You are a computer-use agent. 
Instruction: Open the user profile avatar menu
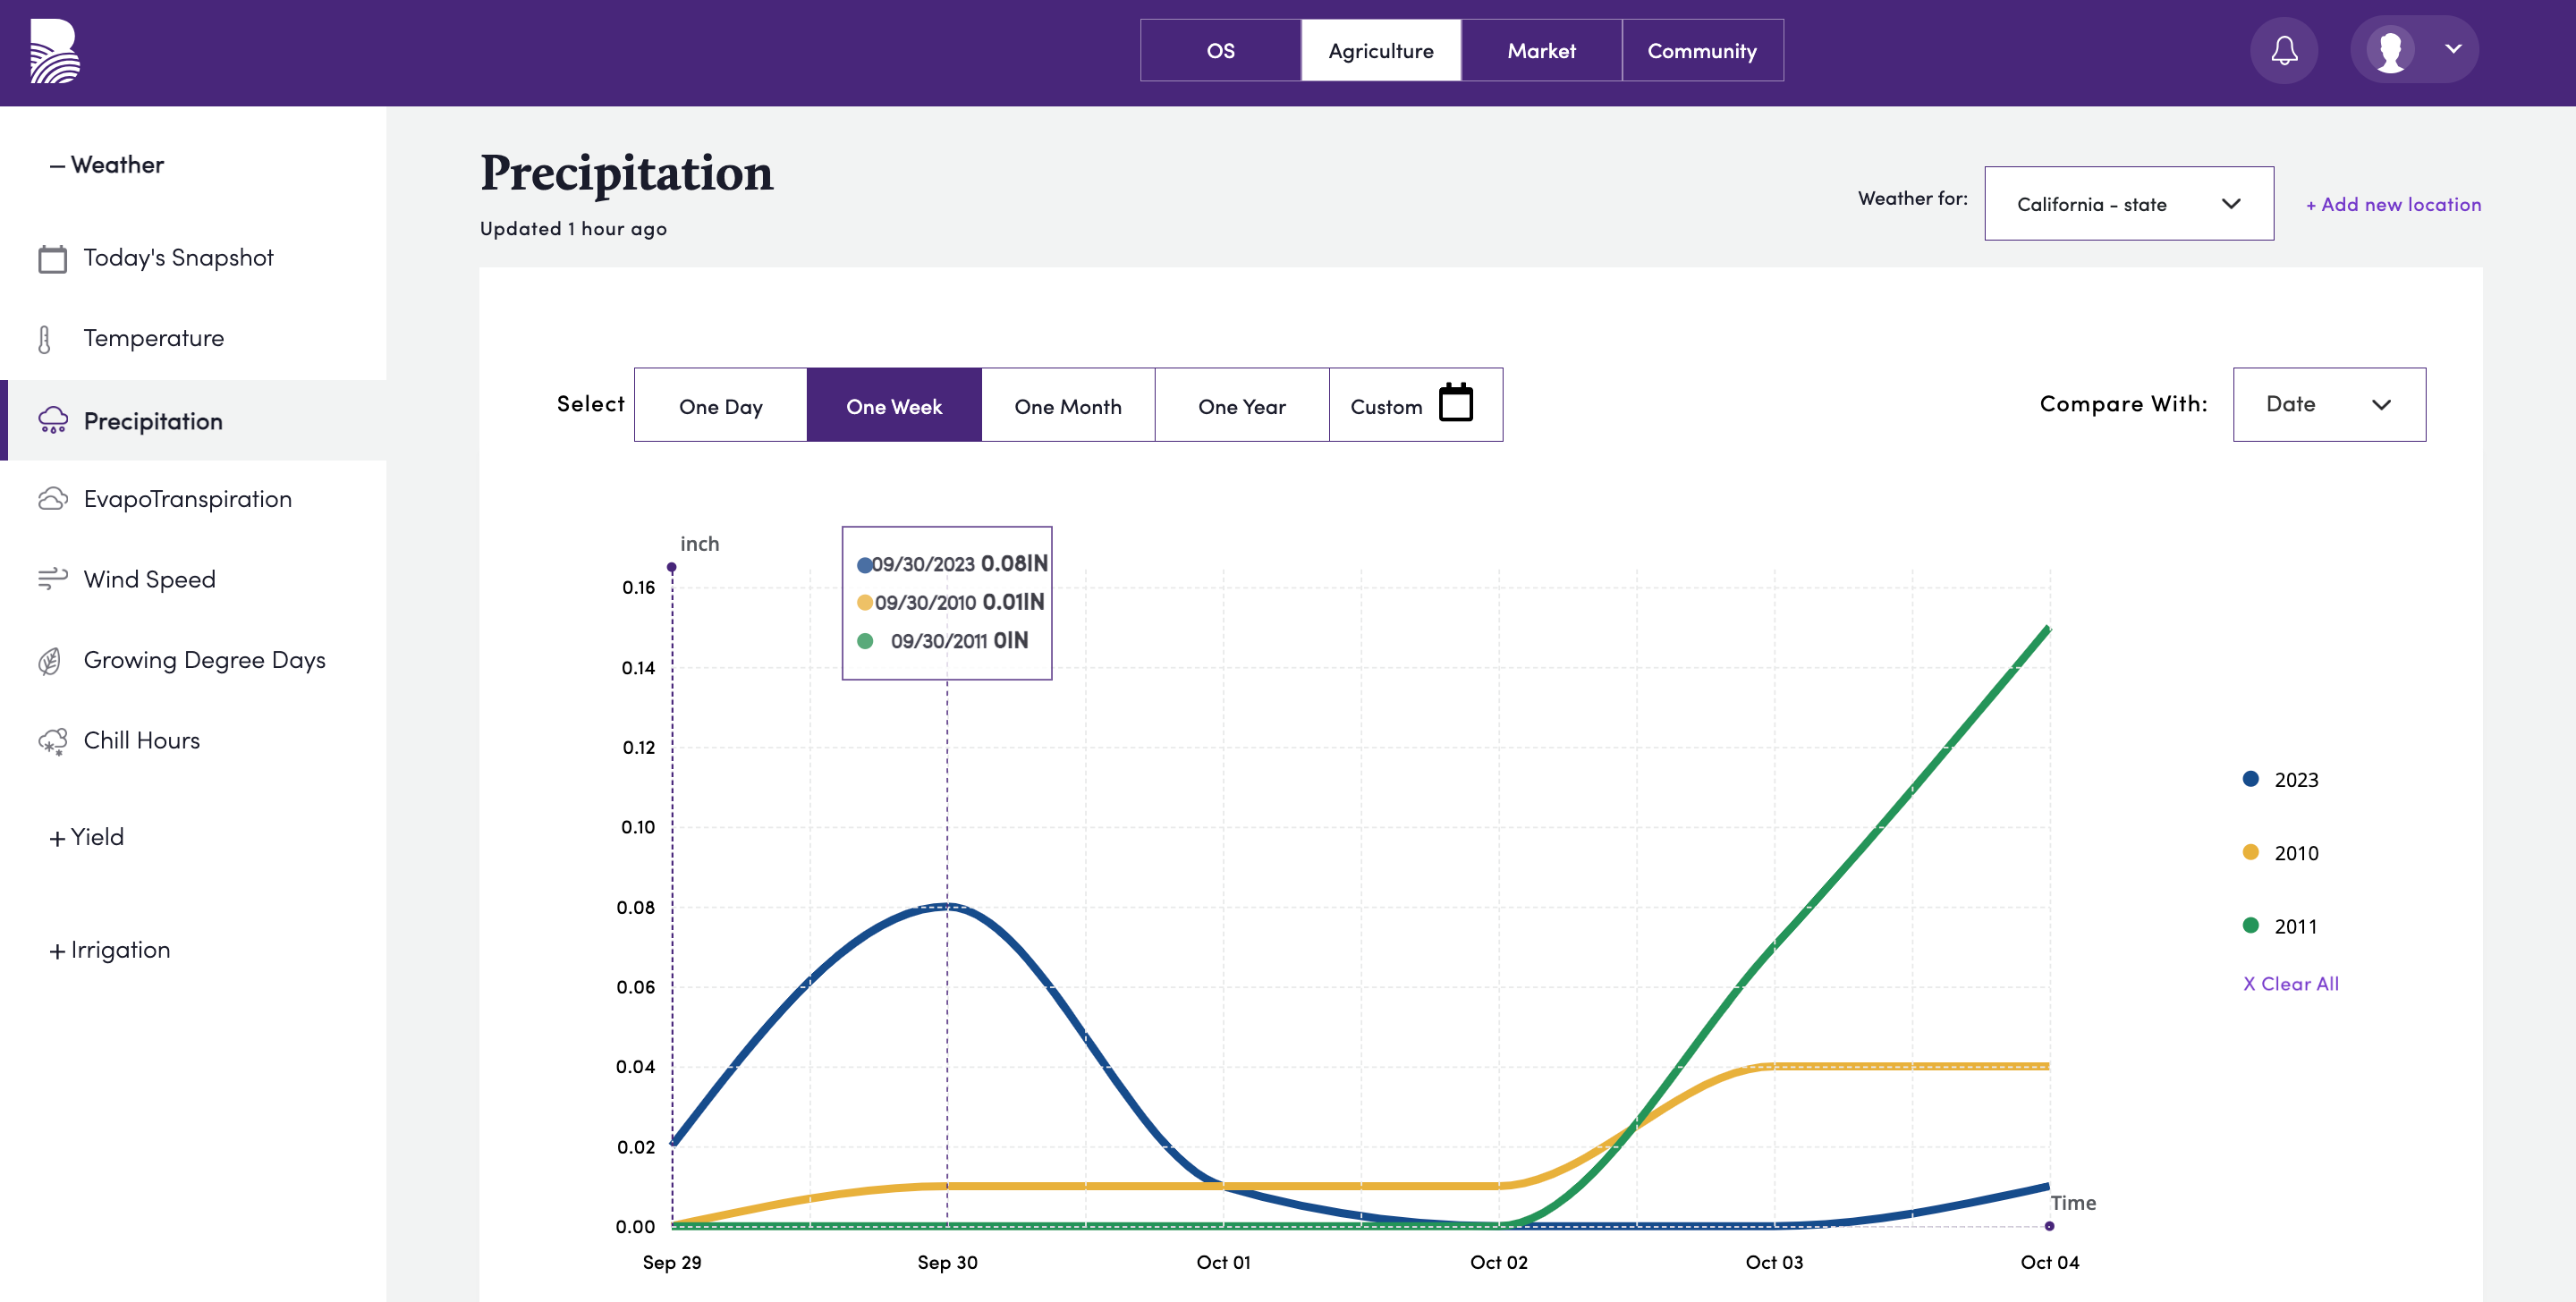[x=2414, y=50]
